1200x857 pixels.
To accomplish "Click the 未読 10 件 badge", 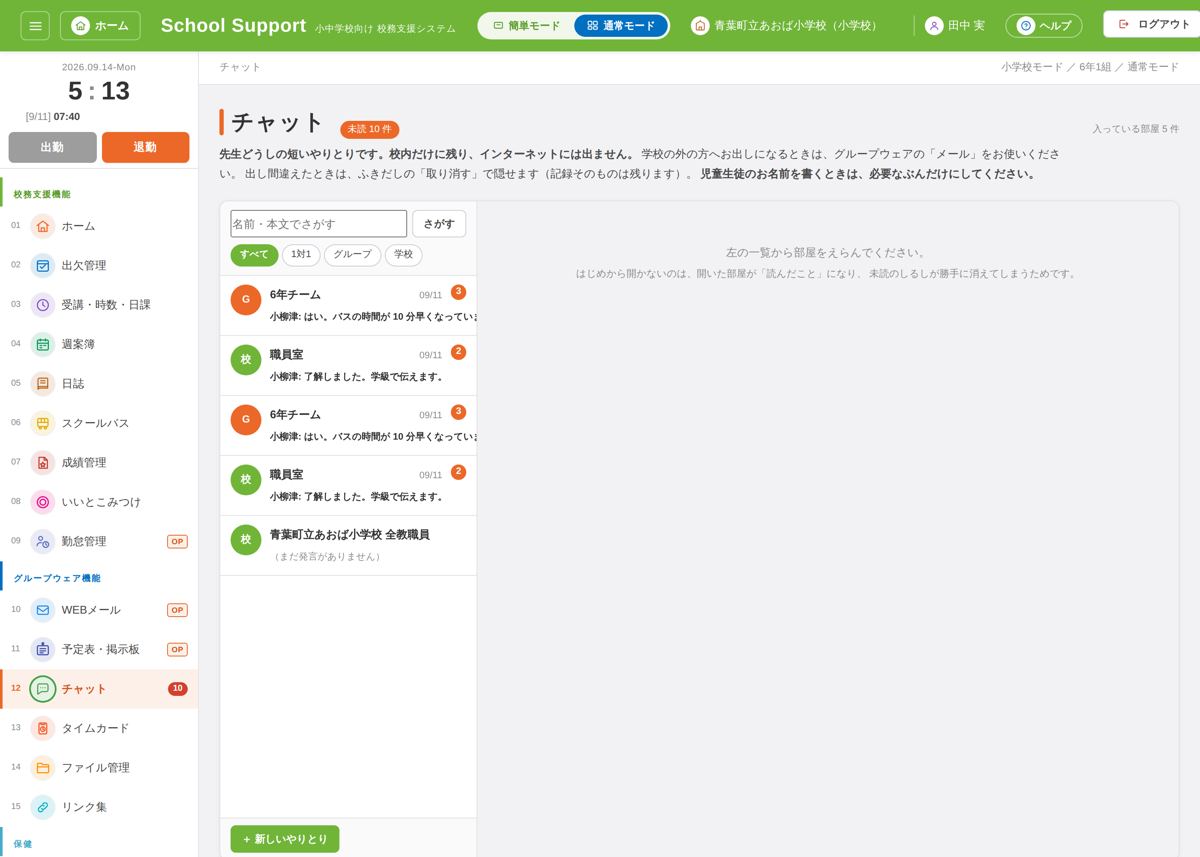I will 370,129.
